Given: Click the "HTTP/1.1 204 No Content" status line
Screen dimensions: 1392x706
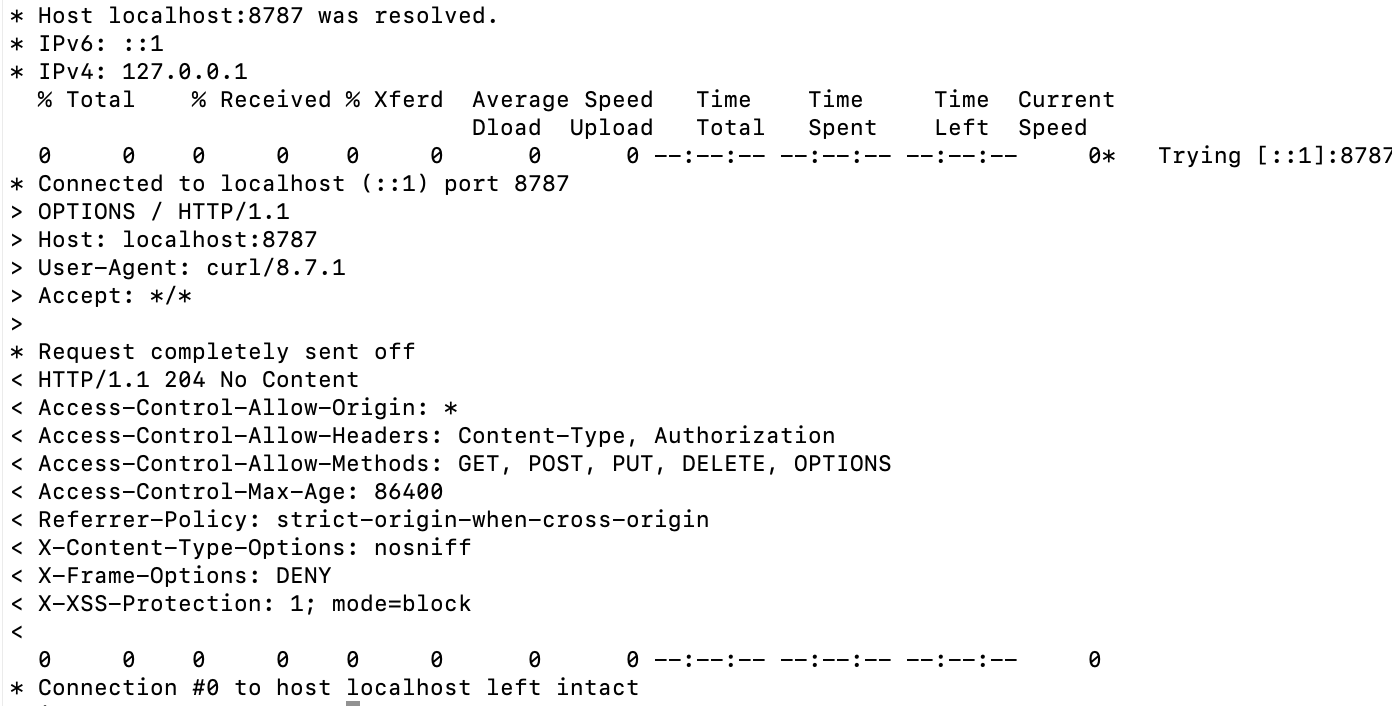Looking at the screenshot, I should [198, 380].
